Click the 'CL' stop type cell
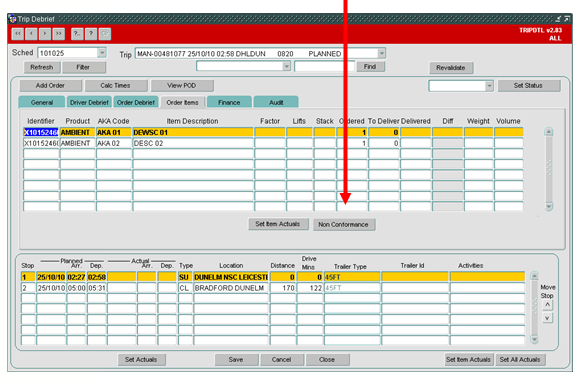Image resolution: width=583 pixels, height=381 pixels. pos(185,288)
